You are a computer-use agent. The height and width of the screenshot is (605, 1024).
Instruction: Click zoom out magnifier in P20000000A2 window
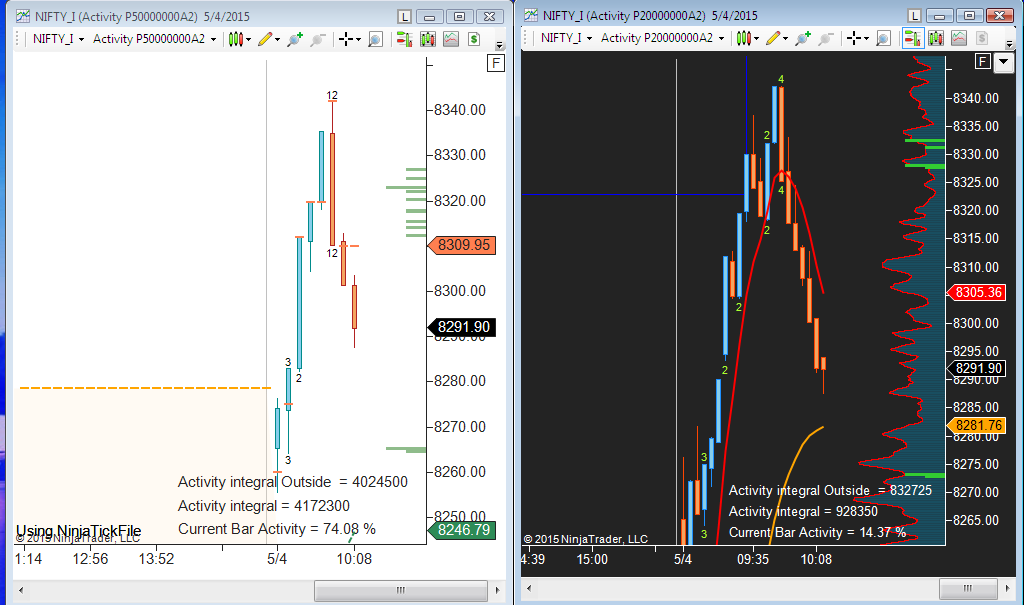click(826, 39)
